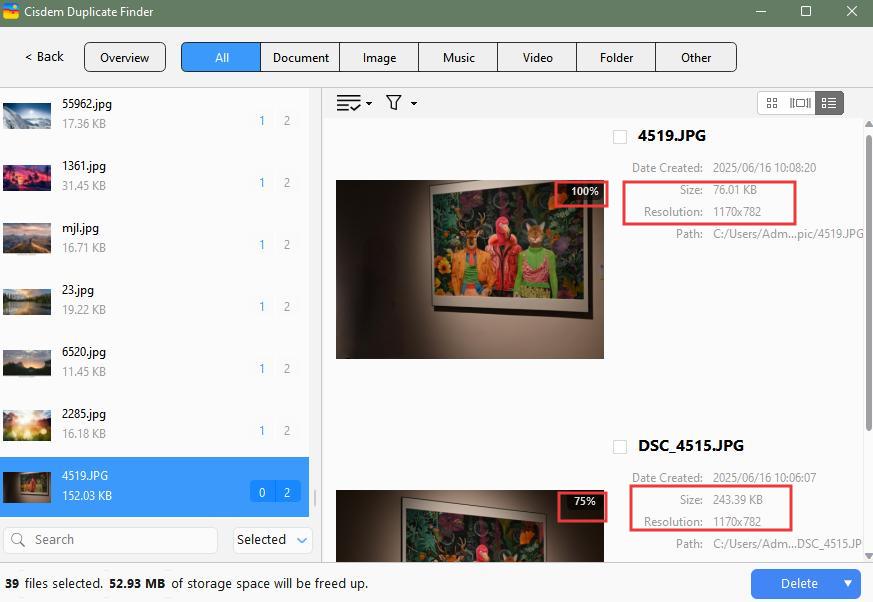Open the sort menu chevron
The width and height of the screenshot is (873, 602).
[367, 102]
